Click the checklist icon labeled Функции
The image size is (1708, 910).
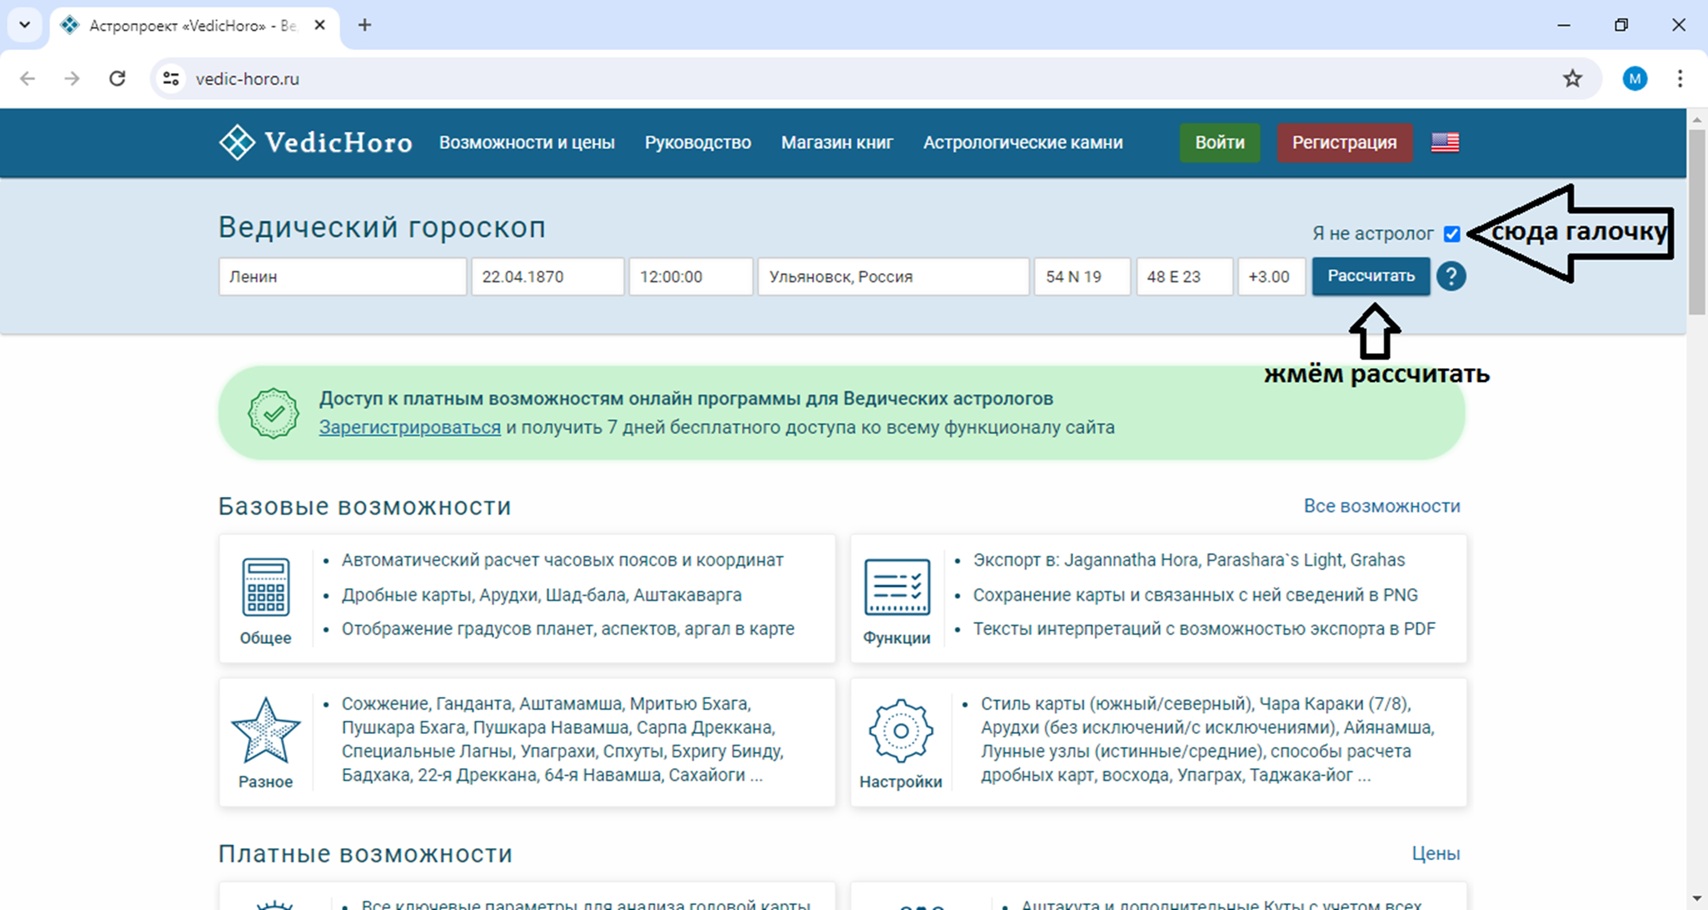coord(896,587)
